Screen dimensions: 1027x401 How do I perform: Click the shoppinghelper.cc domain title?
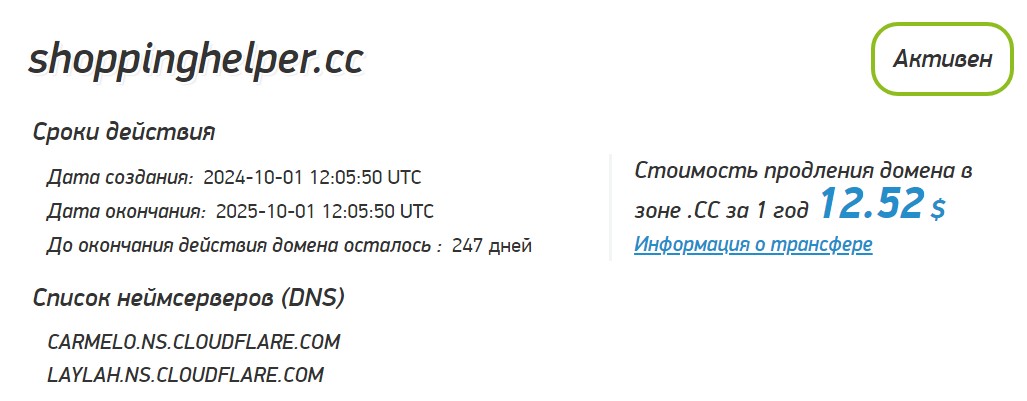[195, 60]
